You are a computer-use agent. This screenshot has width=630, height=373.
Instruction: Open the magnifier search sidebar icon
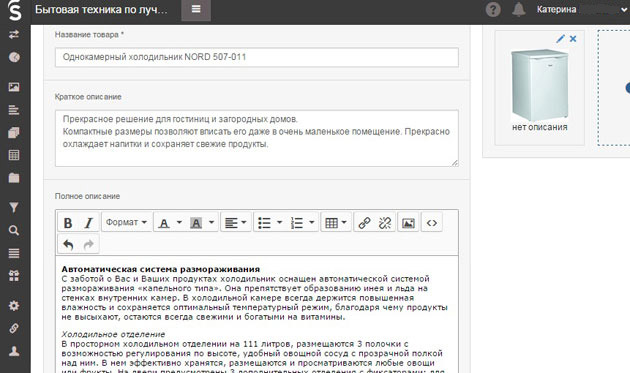click(14, 230)
